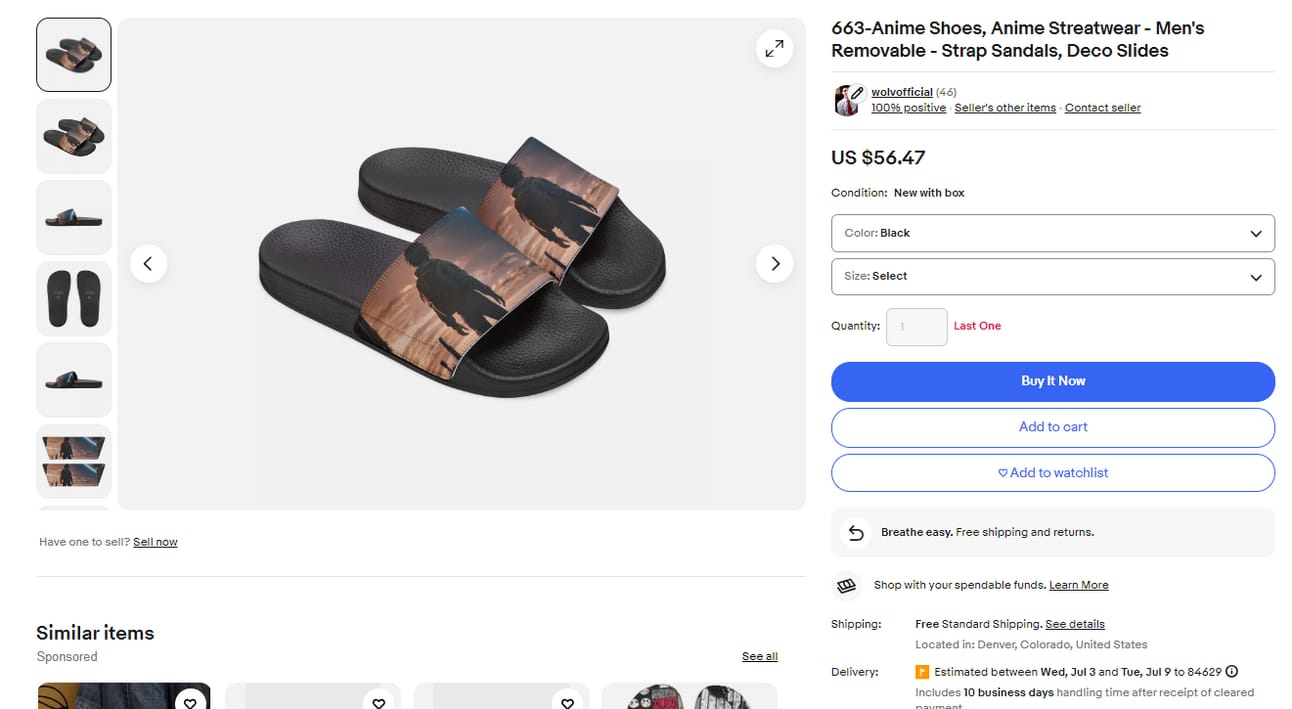Click the Buy It Now button
This screenshot has width=1292, height=709.
pos(1052,381)
